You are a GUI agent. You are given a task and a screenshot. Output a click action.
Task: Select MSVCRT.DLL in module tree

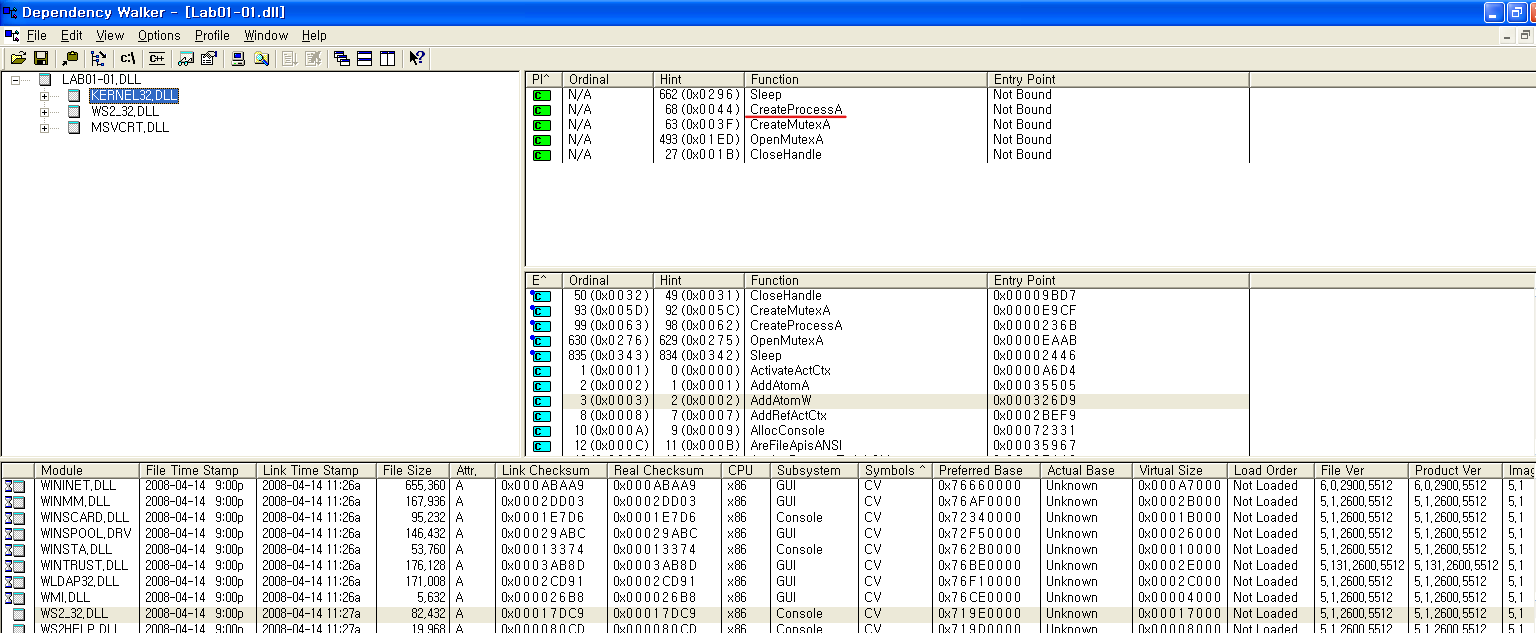coord(130,127)
